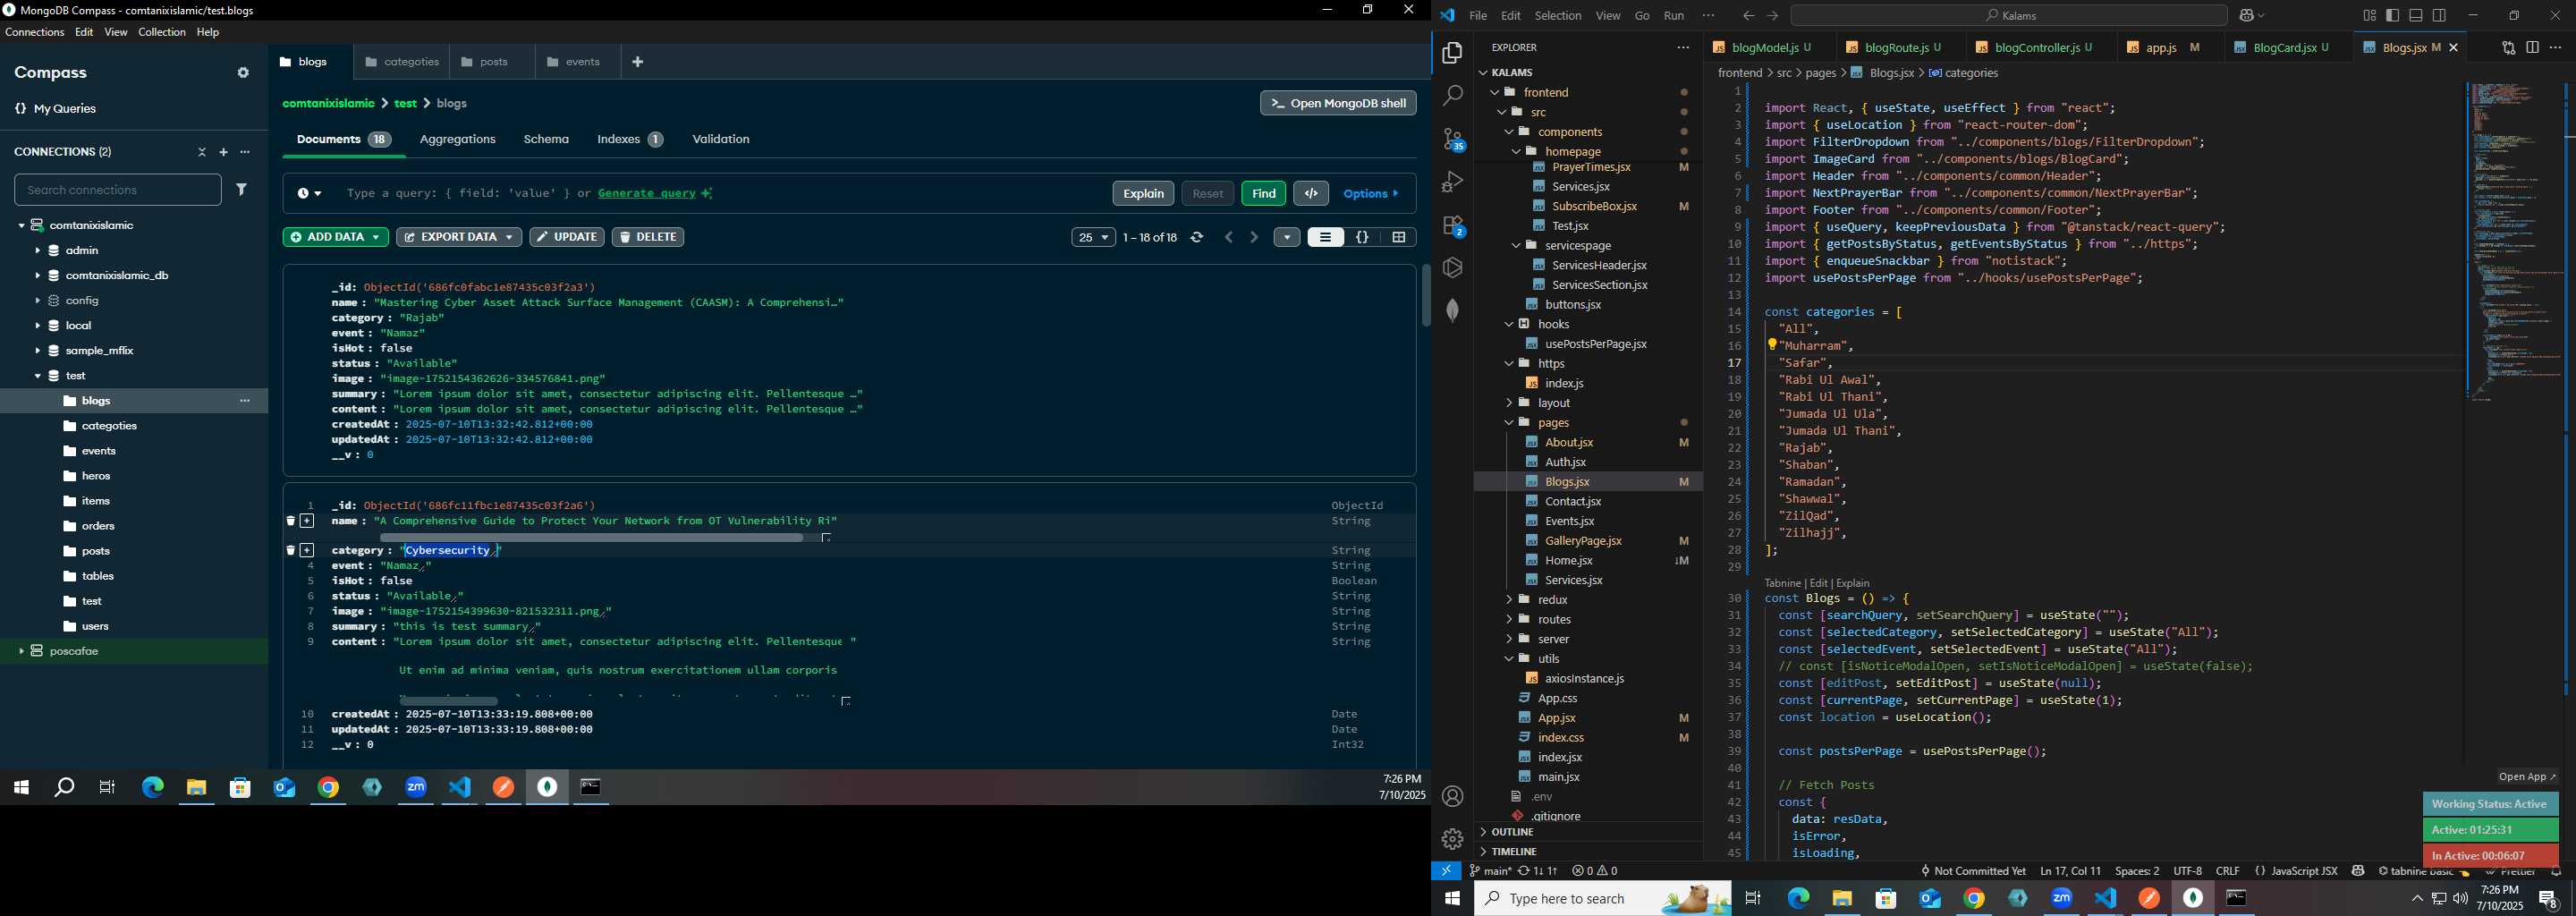Image resolution: width=2576 pixels, height=916 pixels.
Task: Click remote window indicator in VS Code status bar
Action: click(x=1446, y=871)
